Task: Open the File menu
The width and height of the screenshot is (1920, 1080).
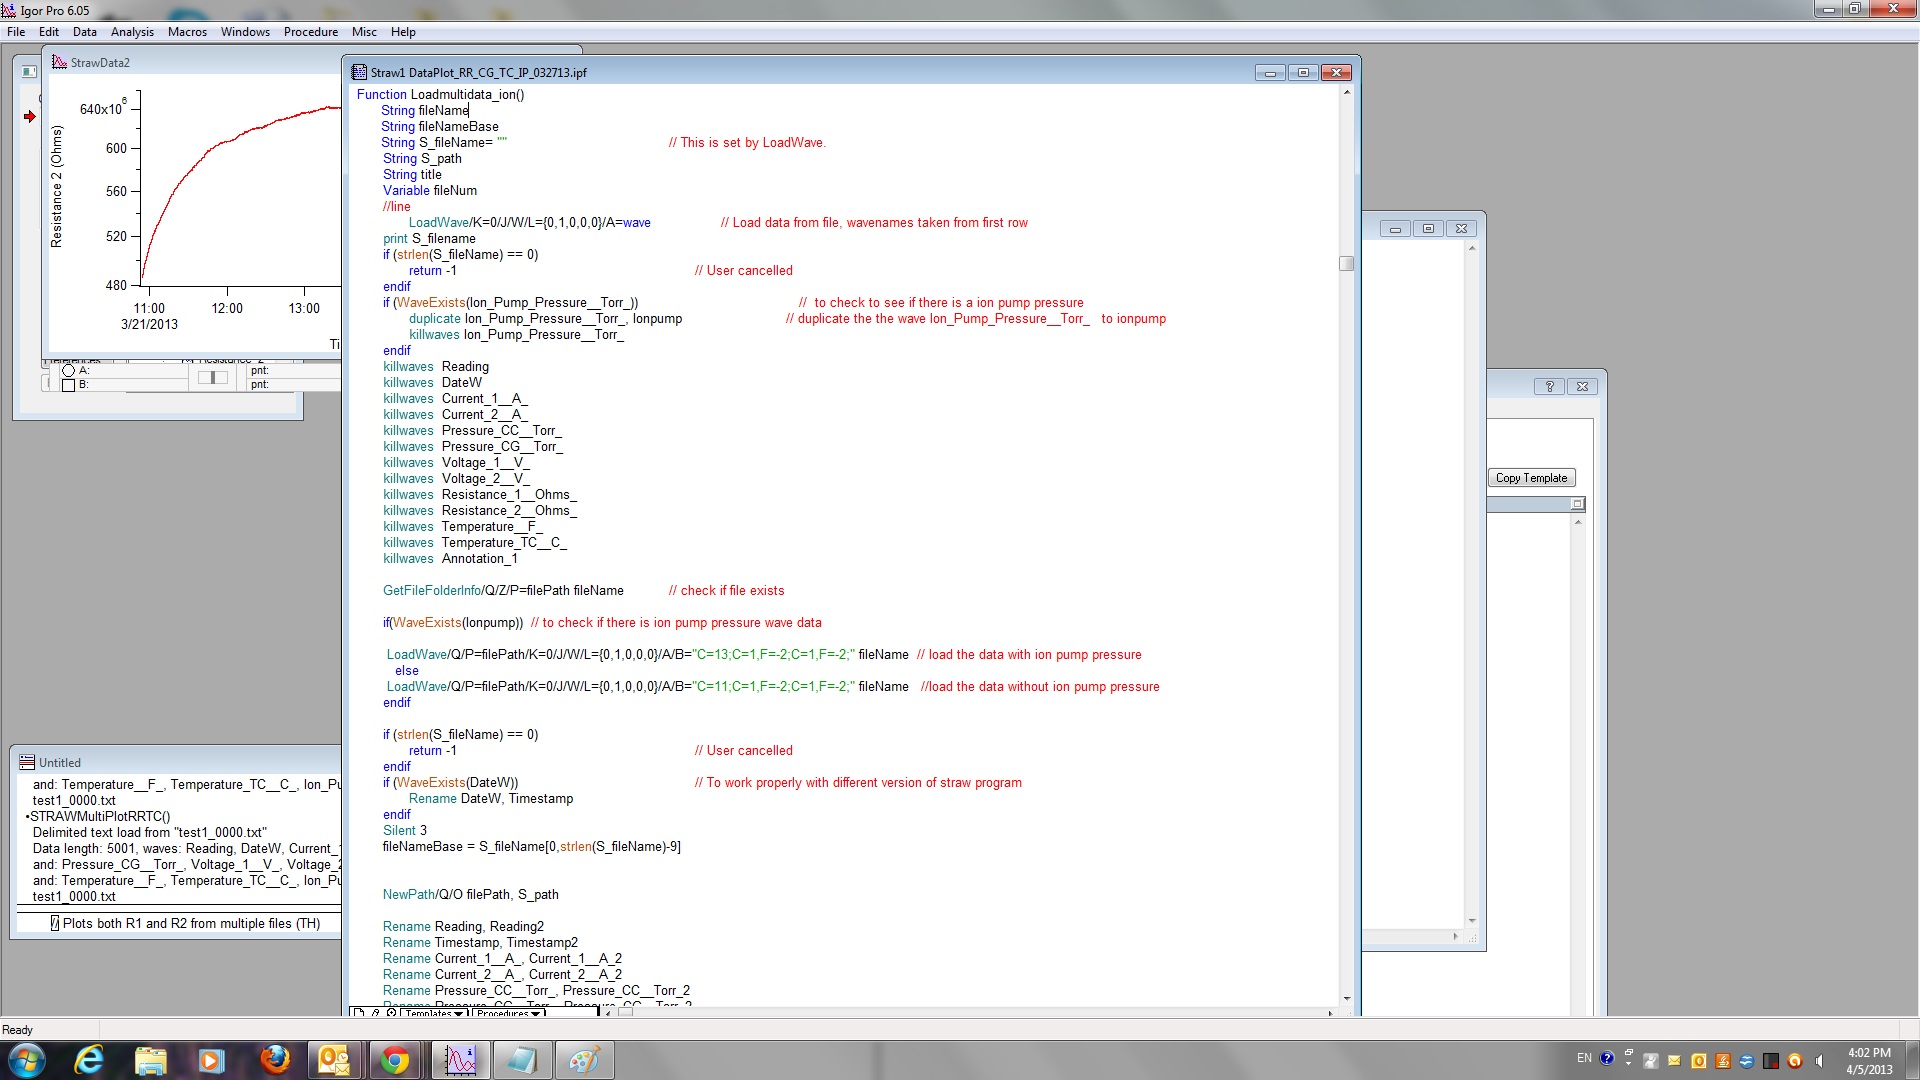Action: click(16, 32)
